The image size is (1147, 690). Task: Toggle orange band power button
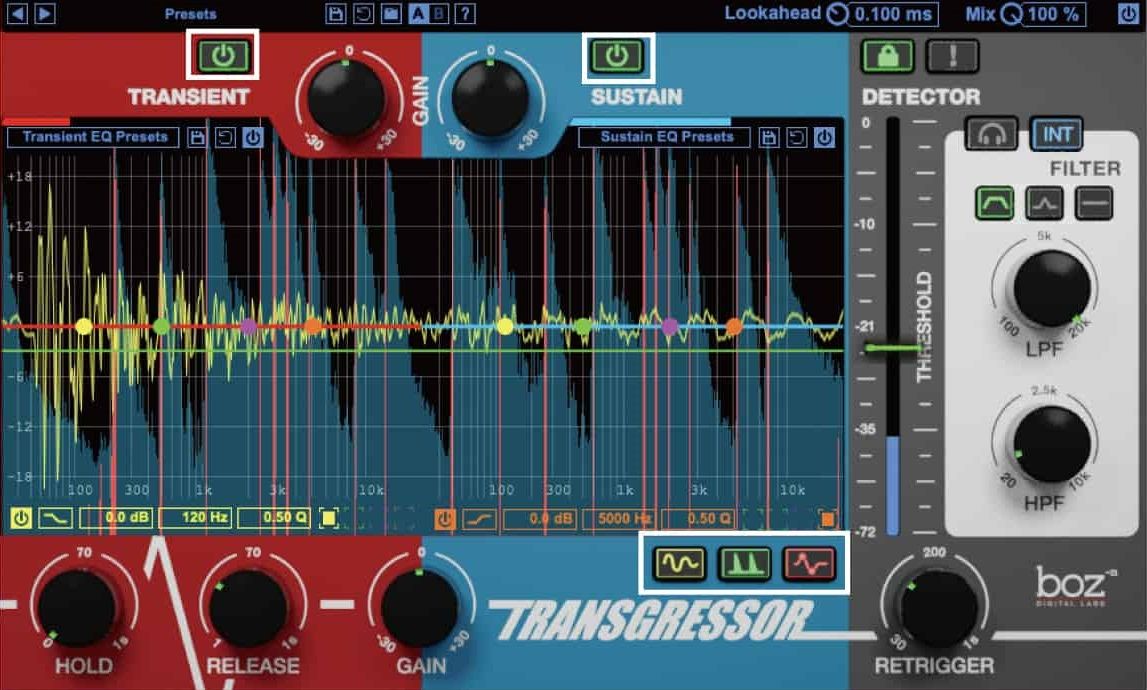[x=445, y=520]
